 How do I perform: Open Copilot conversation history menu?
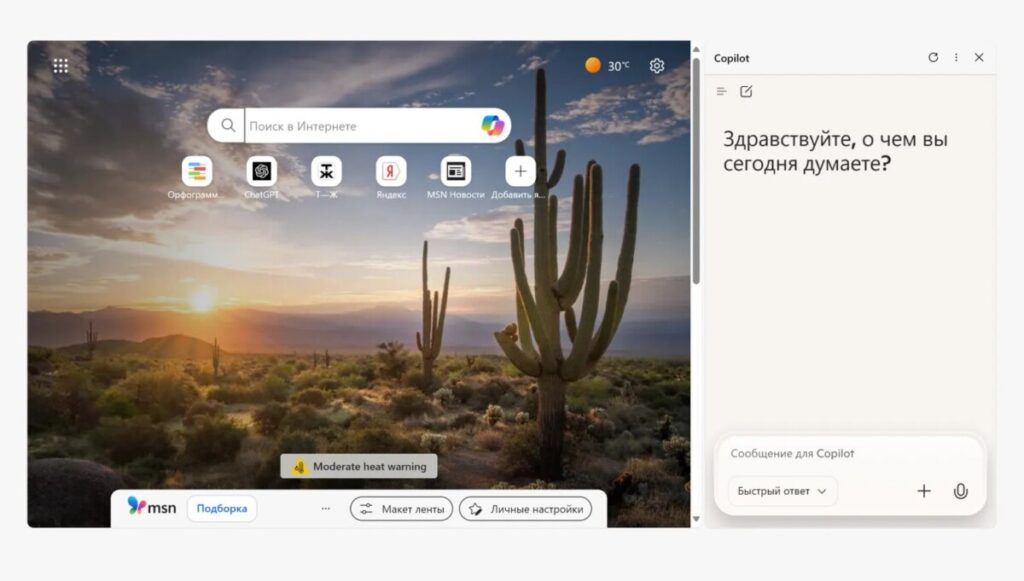click(x=720, y=90)
